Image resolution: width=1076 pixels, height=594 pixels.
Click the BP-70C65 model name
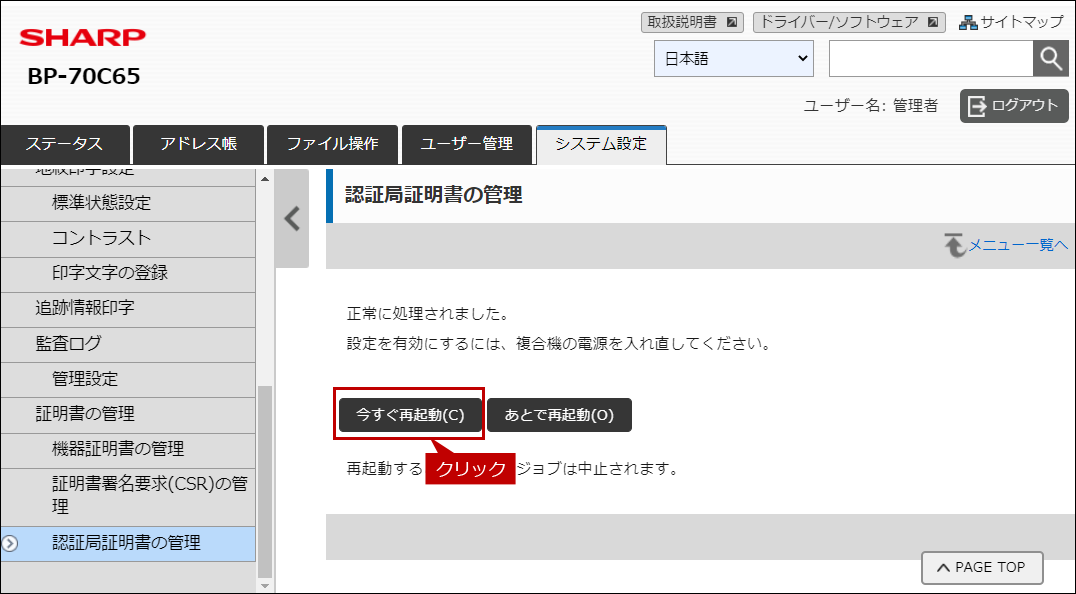pyautogui.click(x=84, y=76)
